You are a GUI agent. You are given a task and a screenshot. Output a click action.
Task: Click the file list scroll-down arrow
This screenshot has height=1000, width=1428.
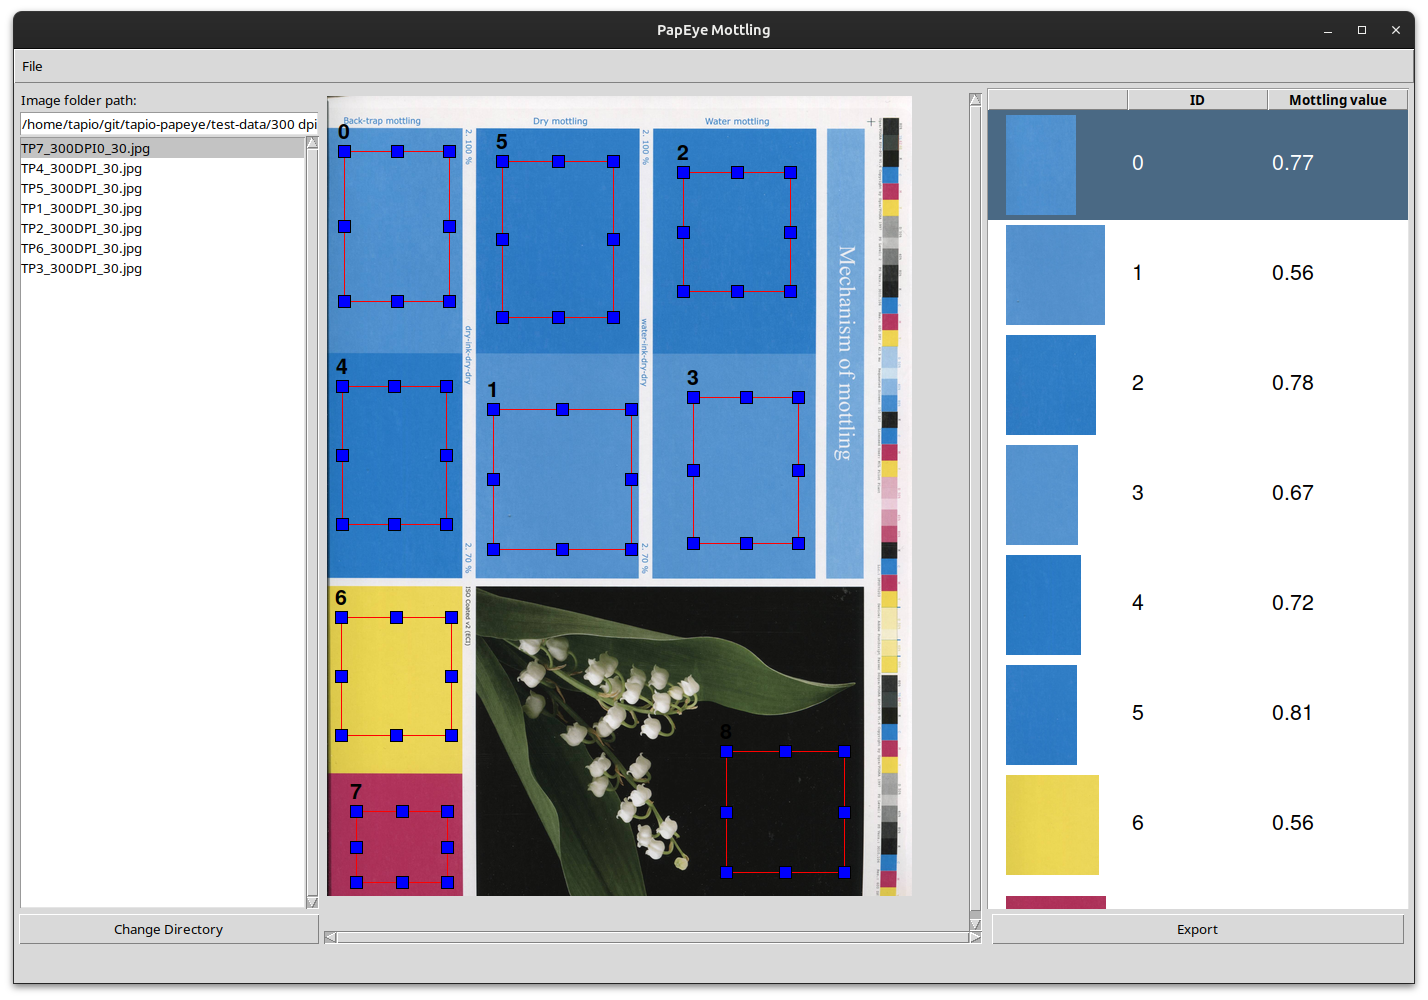pos(312,902)
